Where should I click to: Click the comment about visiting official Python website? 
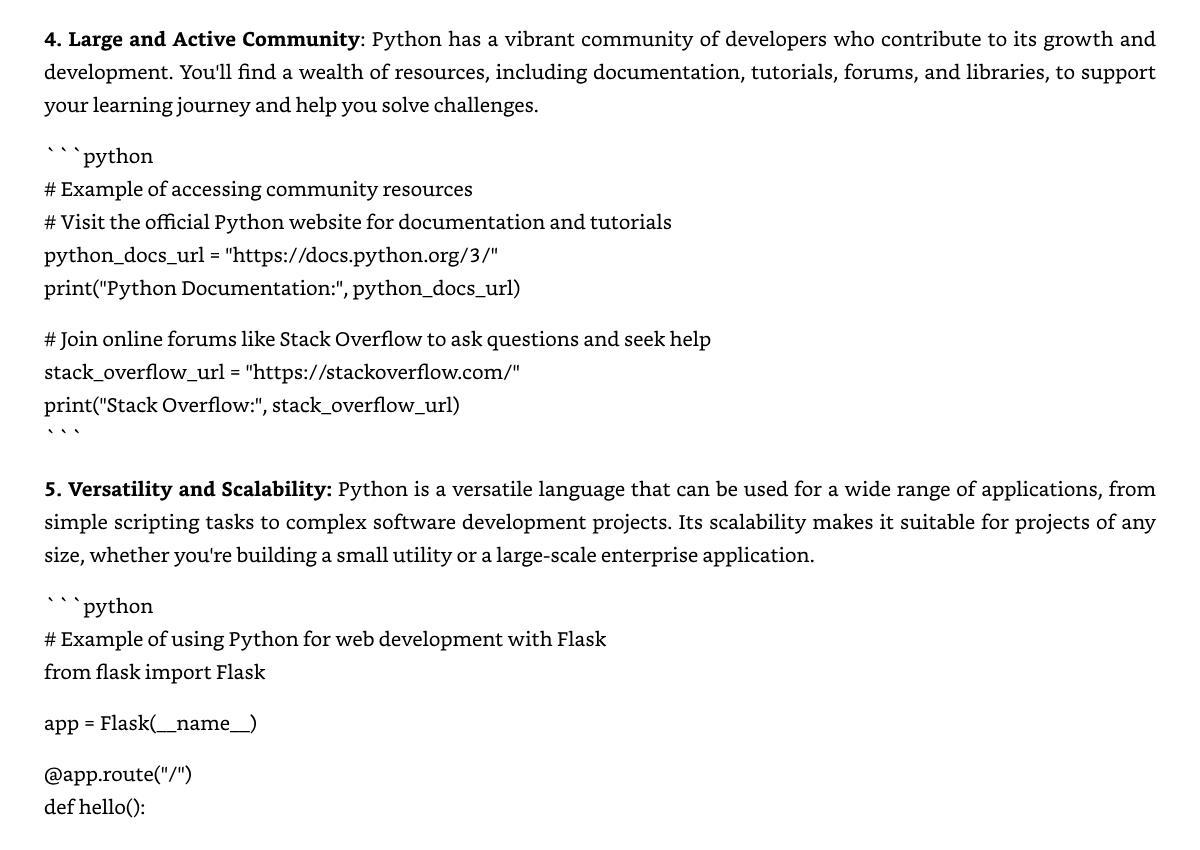tap(358, 222)
